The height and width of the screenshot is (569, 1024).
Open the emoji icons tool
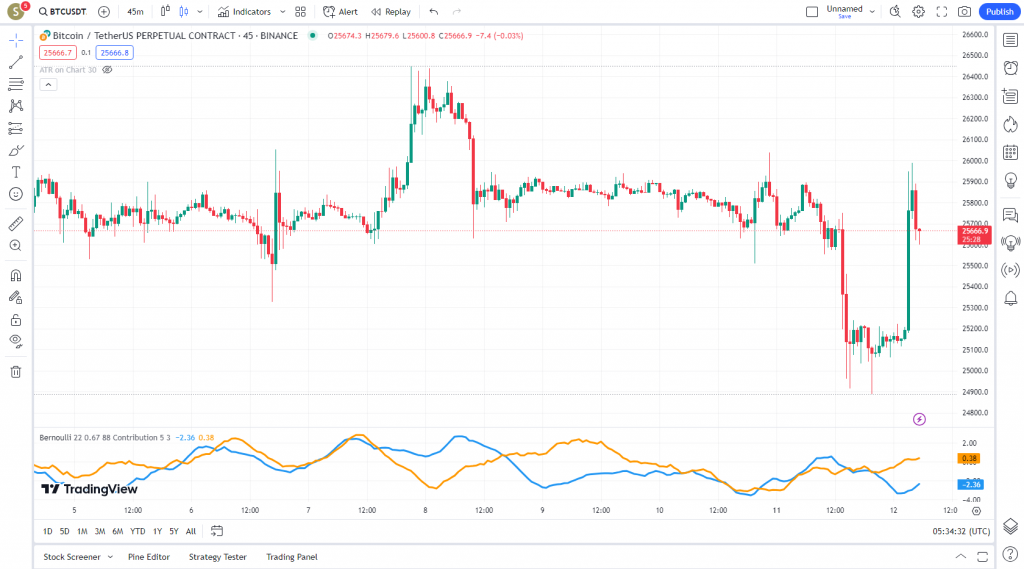click(x=16, y=194)
